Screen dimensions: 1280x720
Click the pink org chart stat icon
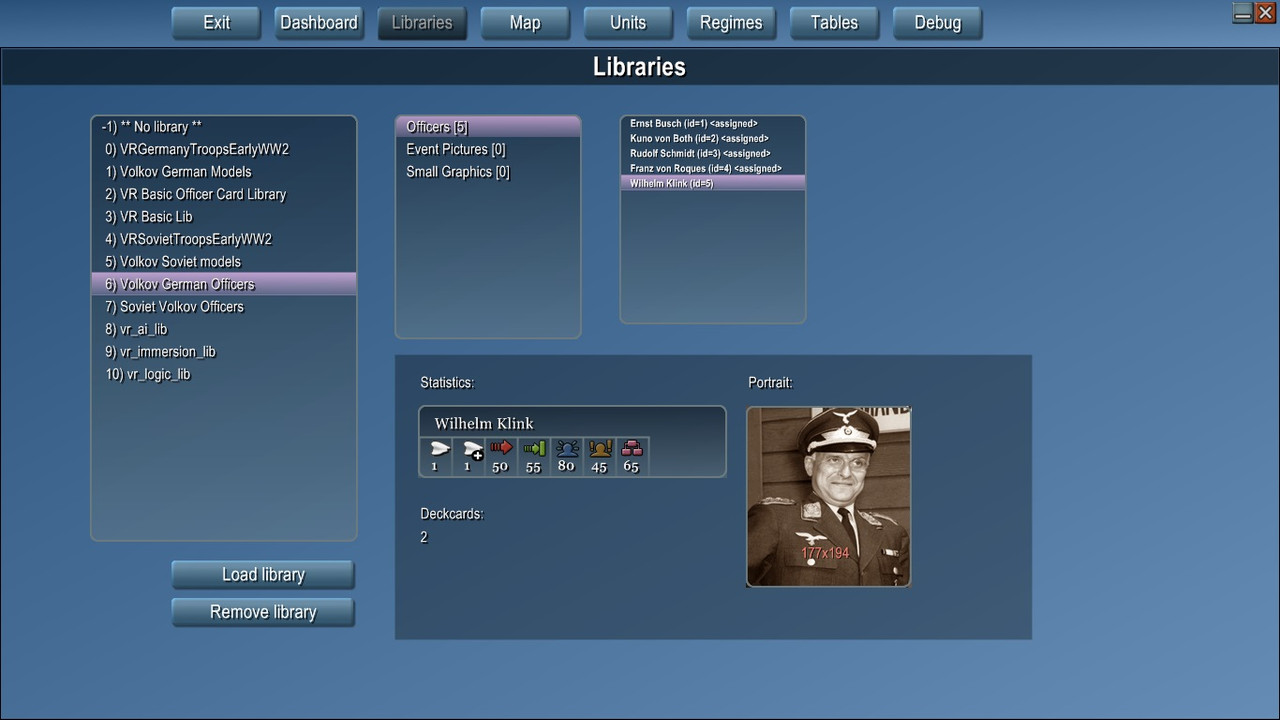[x=631, y=448]
